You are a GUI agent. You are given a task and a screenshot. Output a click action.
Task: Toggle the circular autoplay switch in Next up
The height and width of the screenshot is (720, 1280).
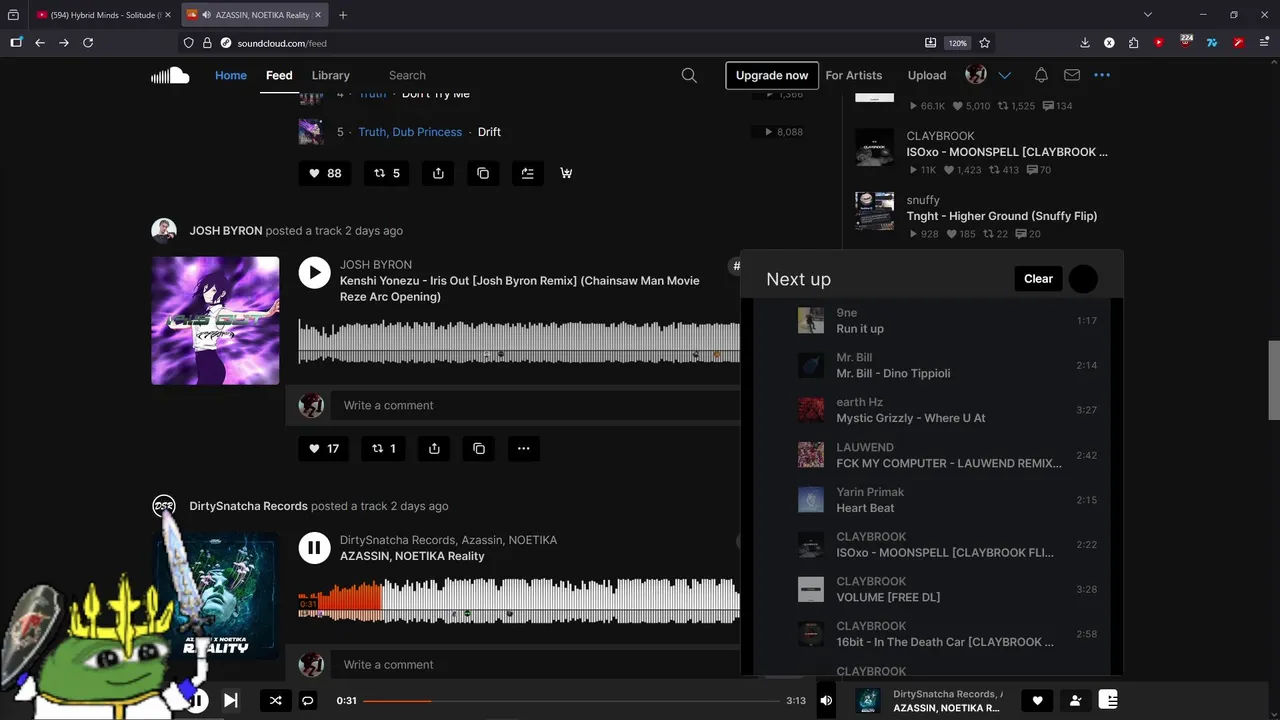[x=1083, y=279]
